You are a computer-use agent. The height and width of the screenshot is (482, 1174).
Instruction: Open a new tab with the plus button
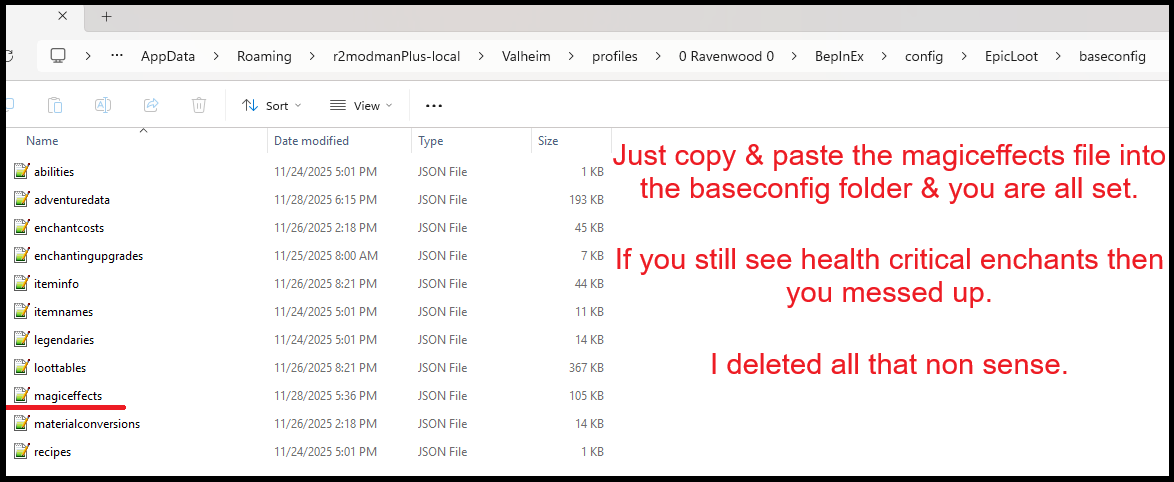(106, 16)
